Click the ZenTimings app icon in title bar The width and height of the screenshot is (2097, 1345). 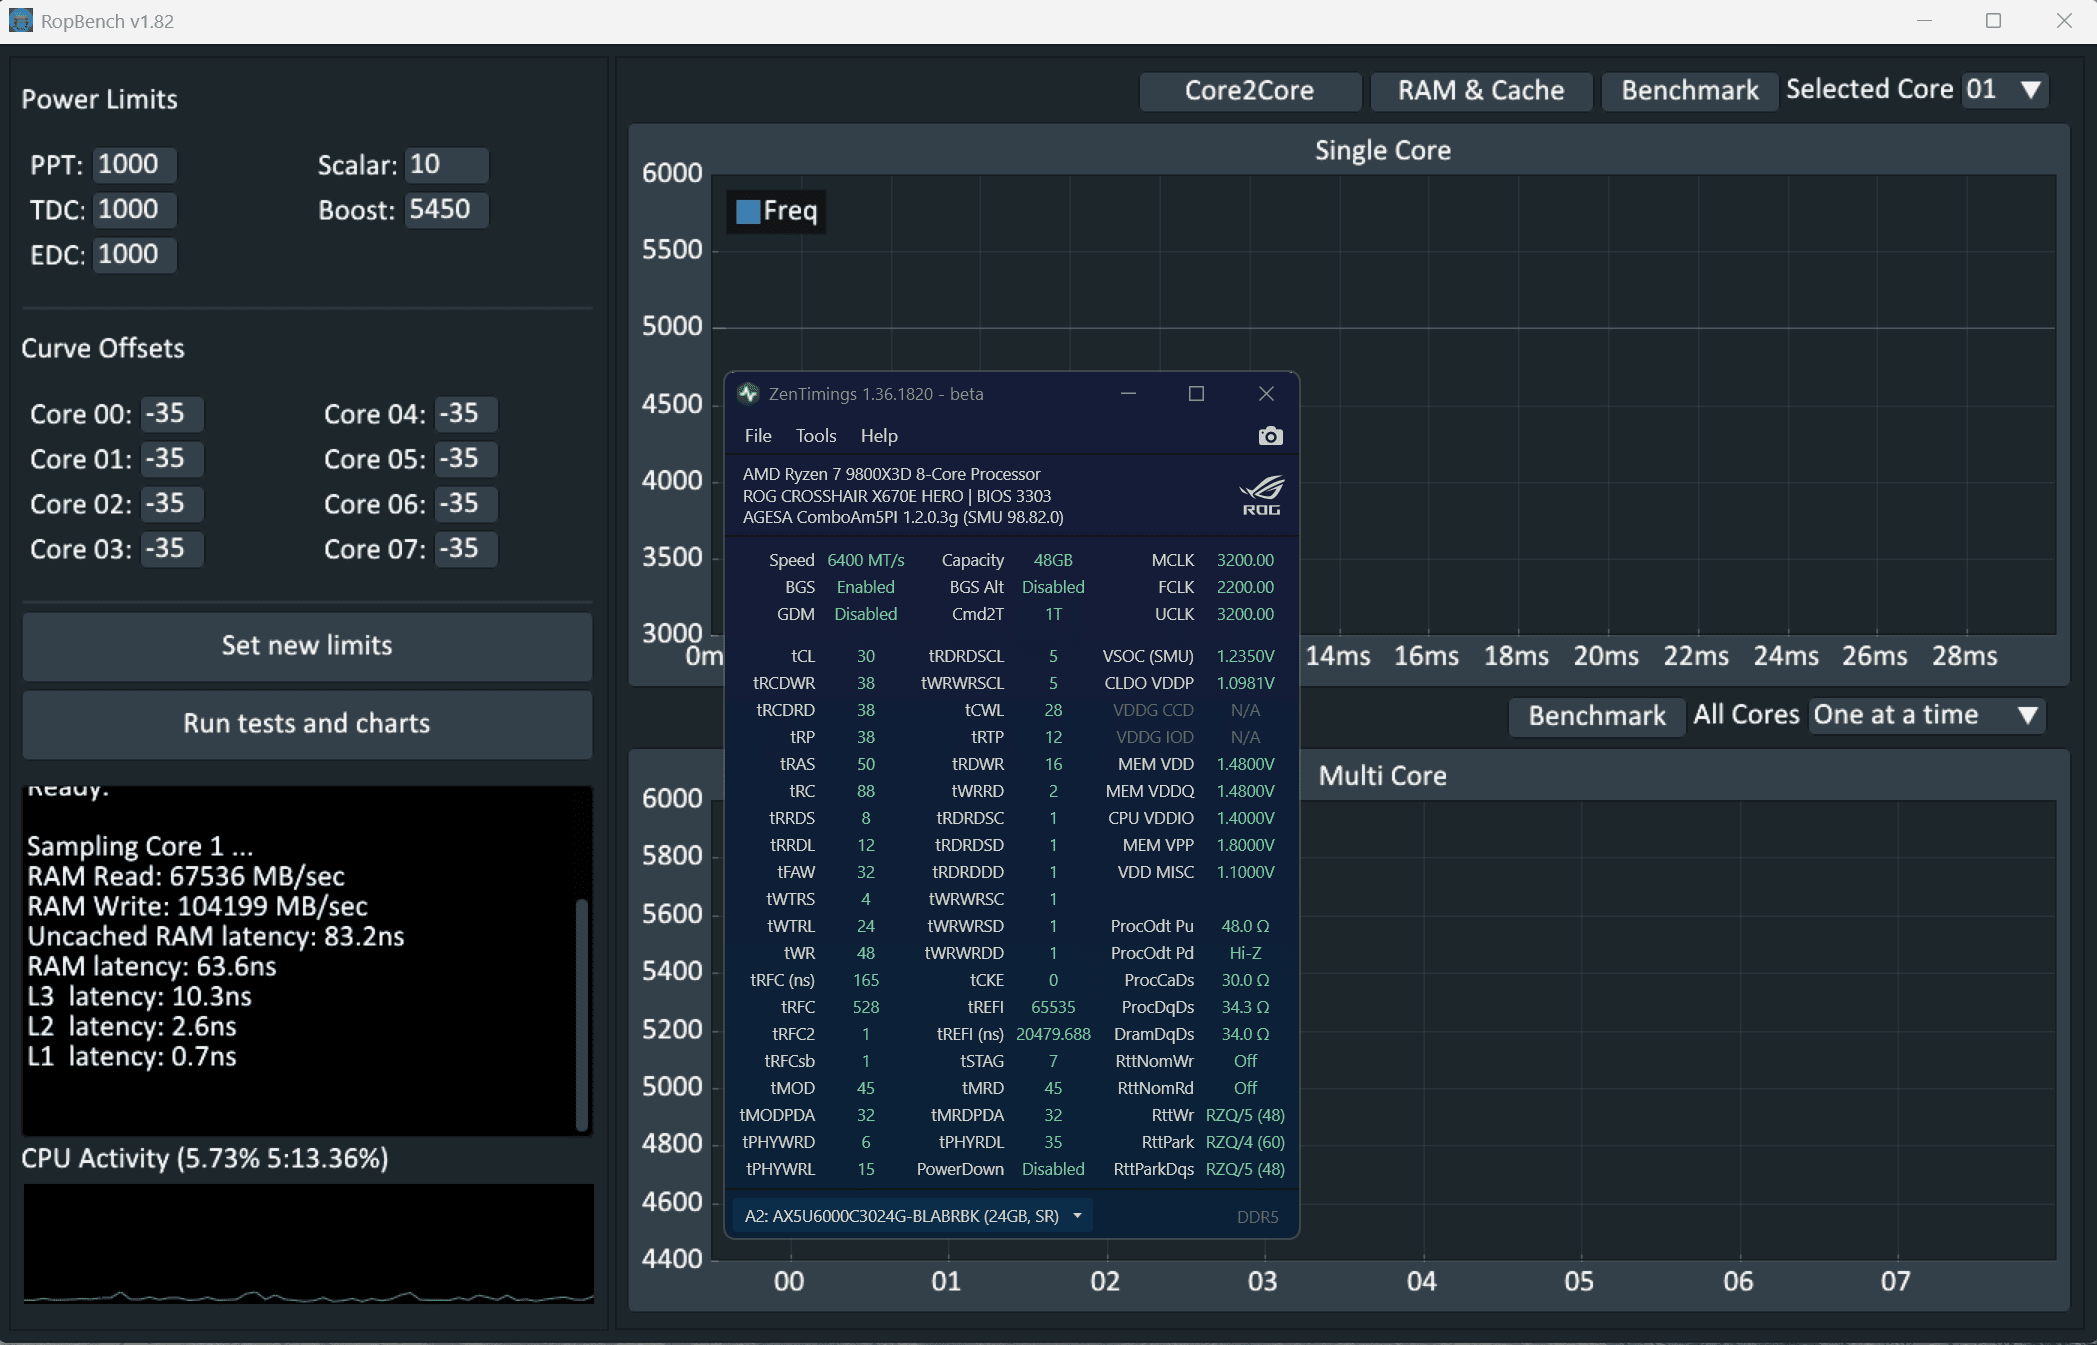[x=748, y=394]
